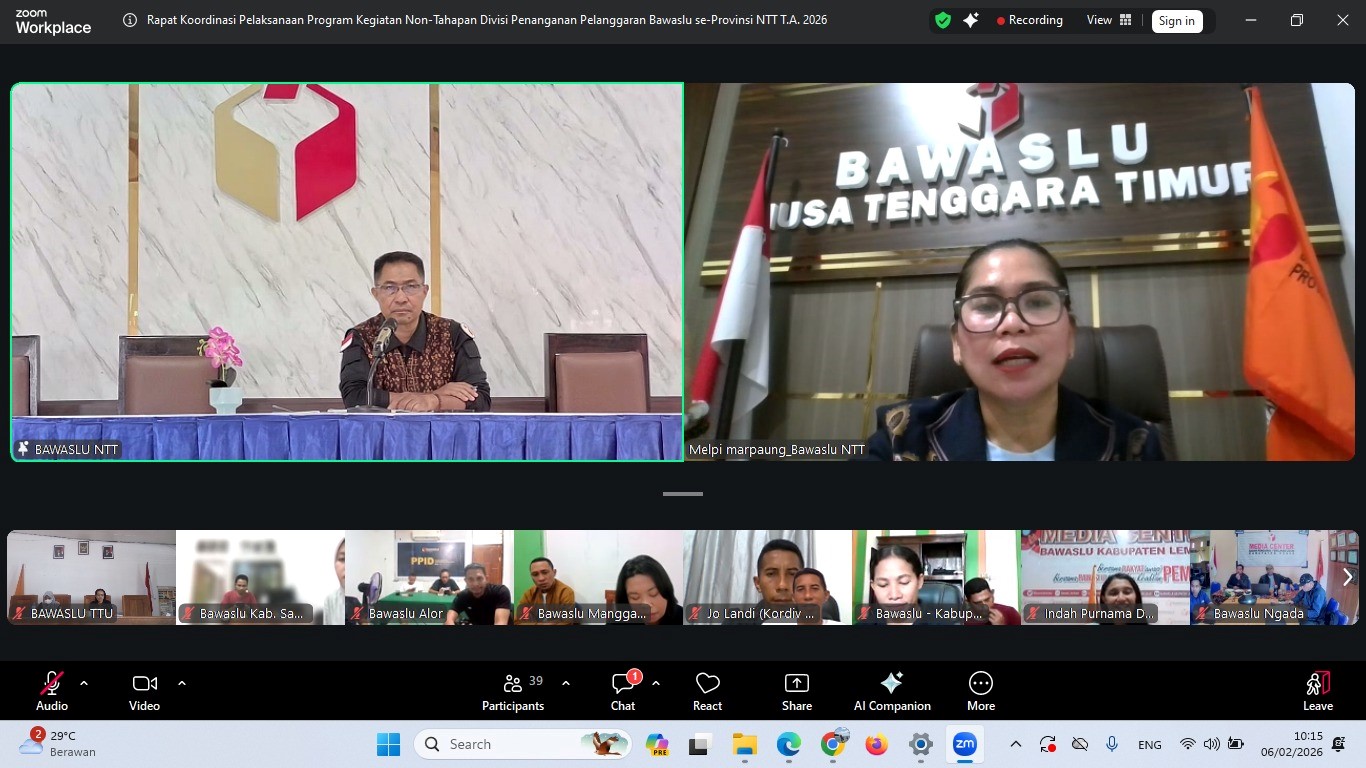
Task: Open the Chat panel
Action: [623, 691]
